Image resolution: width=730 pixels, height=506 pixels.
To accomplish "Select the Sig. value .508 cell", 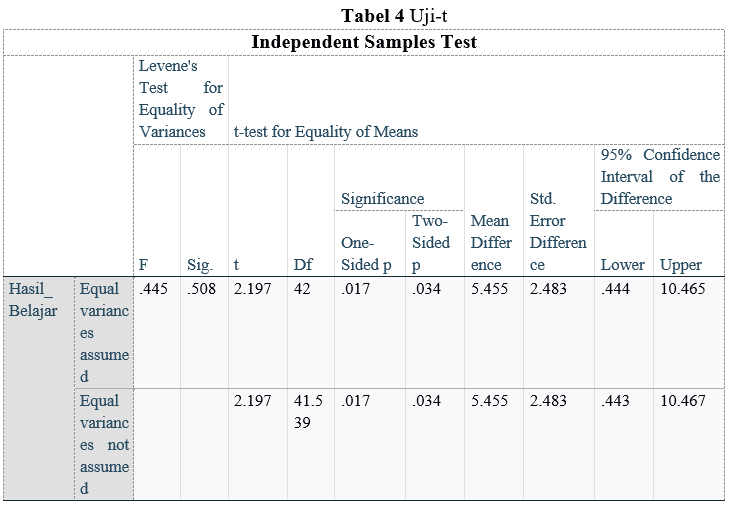I will (x=203, y=288).
